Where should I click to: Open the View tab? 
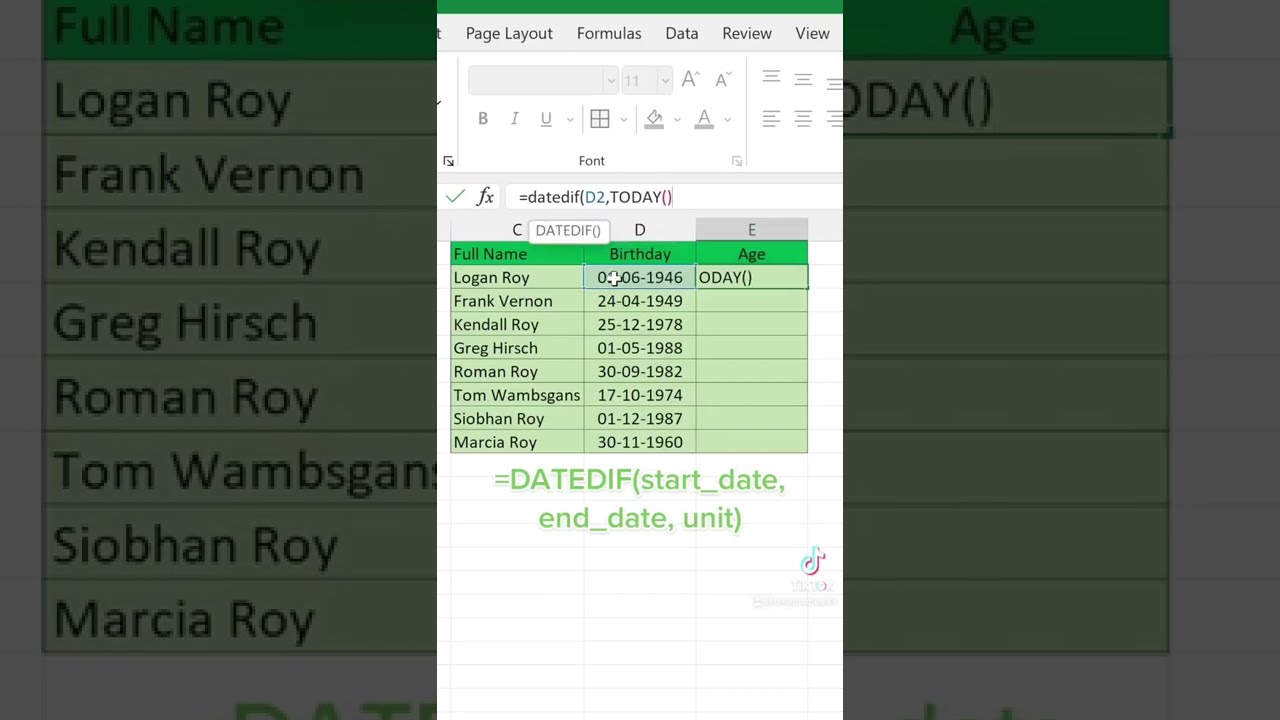pyautogui.click(x=812, y=33)
